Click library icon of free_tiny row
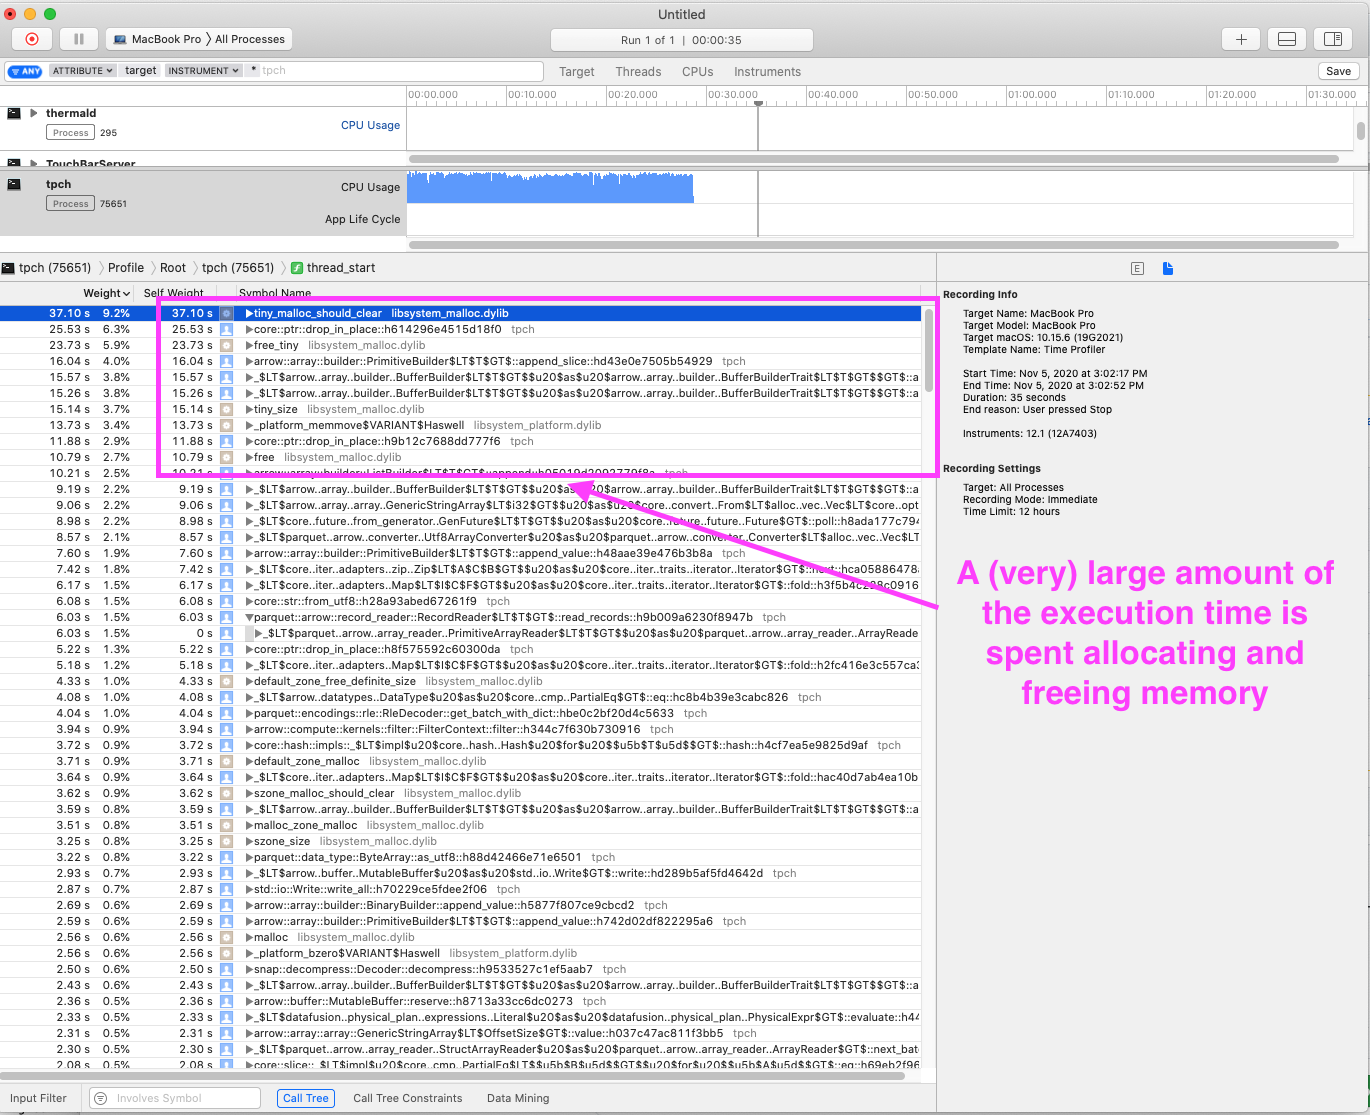1370x1115 pixels. tap(227, 345)
